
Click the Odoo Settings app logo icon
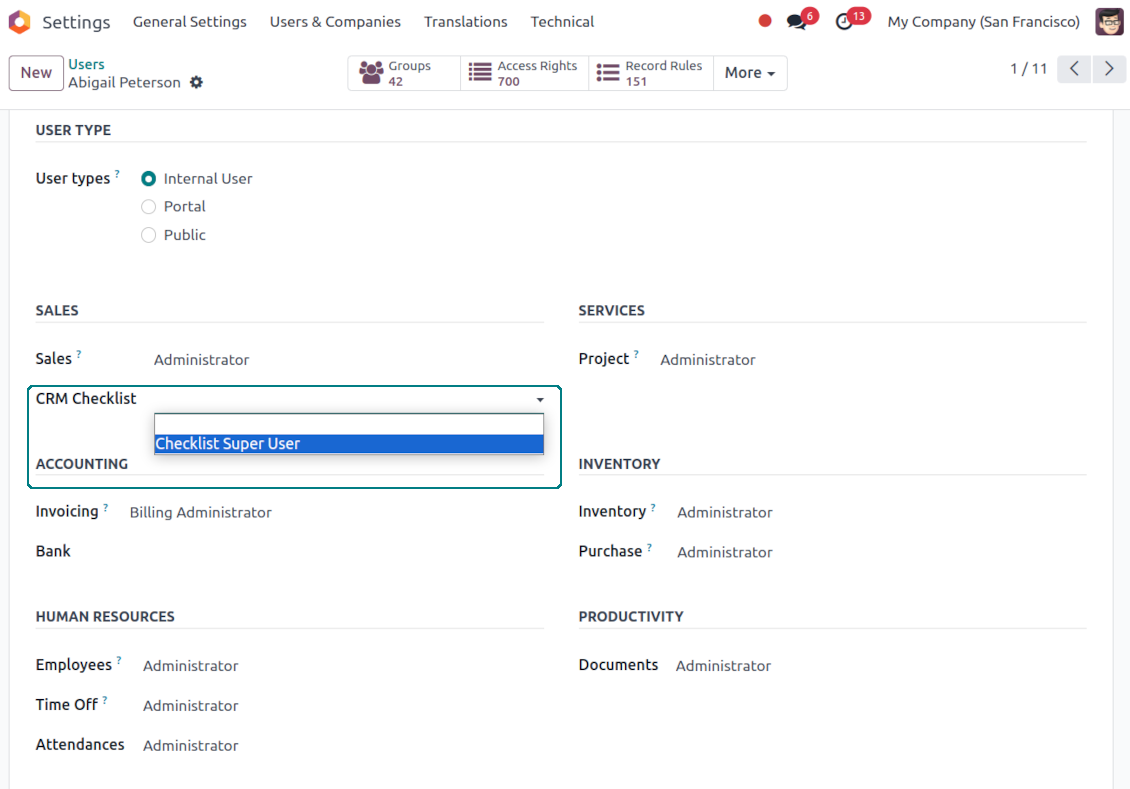[19, 22]
